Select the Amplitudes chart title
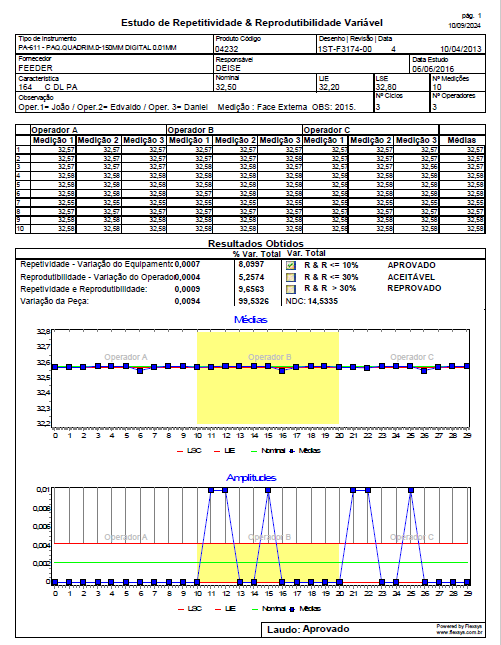Image resolution: width=501 pixels, height=645 pixels. point(251,478)
